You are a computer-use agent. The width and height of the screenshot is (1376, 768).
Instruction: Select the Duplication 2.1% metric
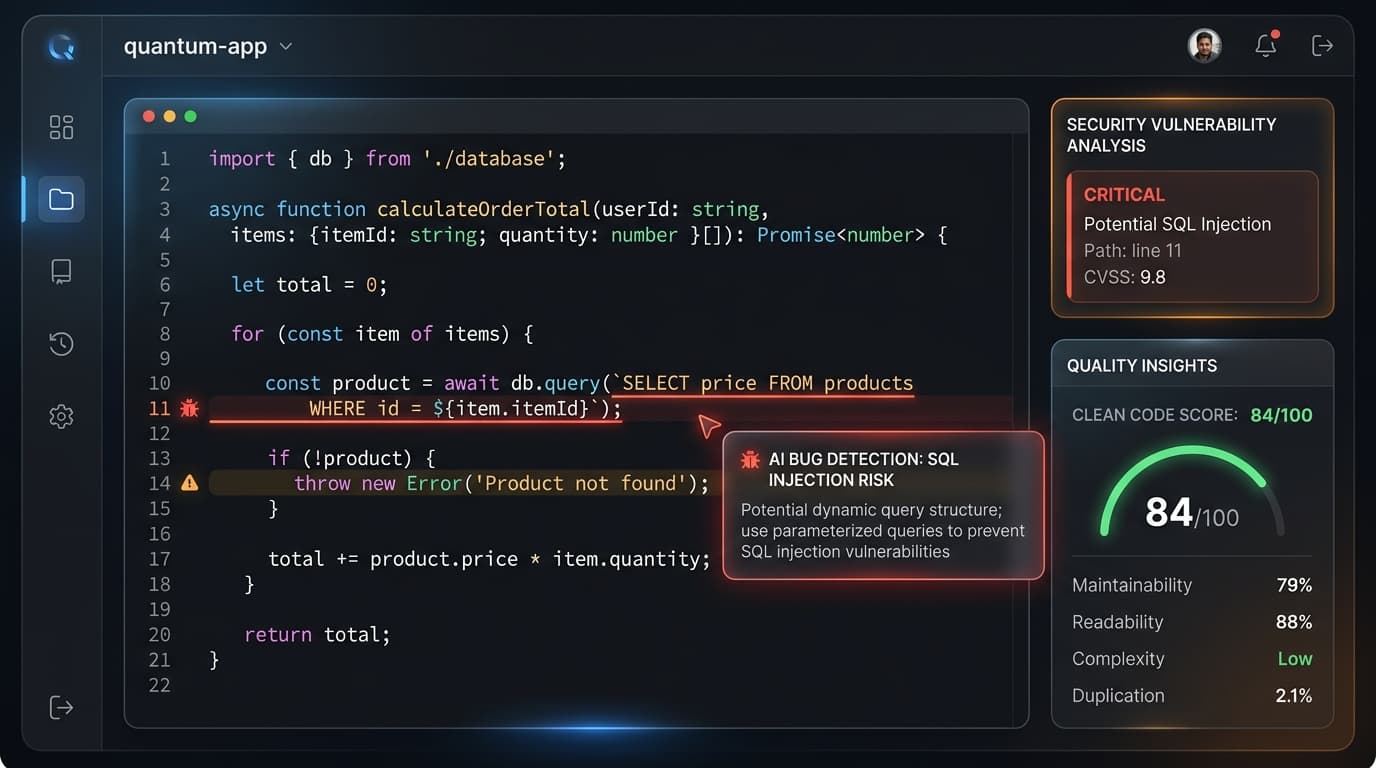pyautogui.click(x=1192, y=696)
